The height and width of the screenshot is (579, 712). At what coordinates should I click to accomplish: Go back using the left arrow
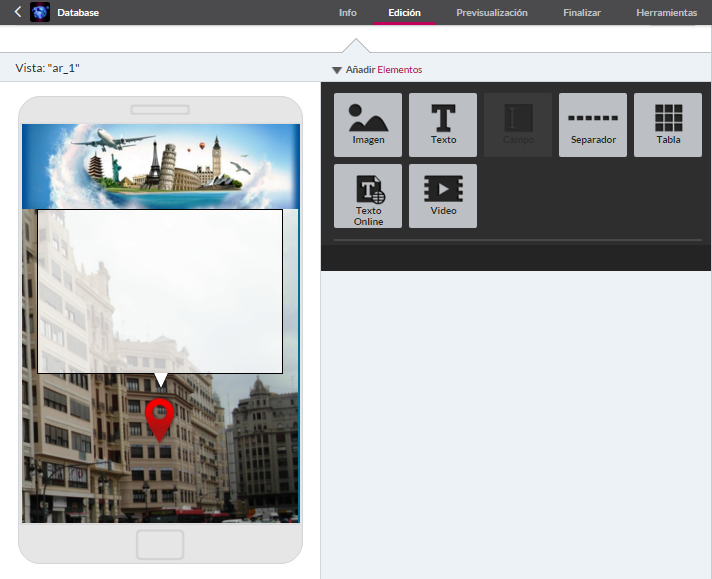coord(18,12)
